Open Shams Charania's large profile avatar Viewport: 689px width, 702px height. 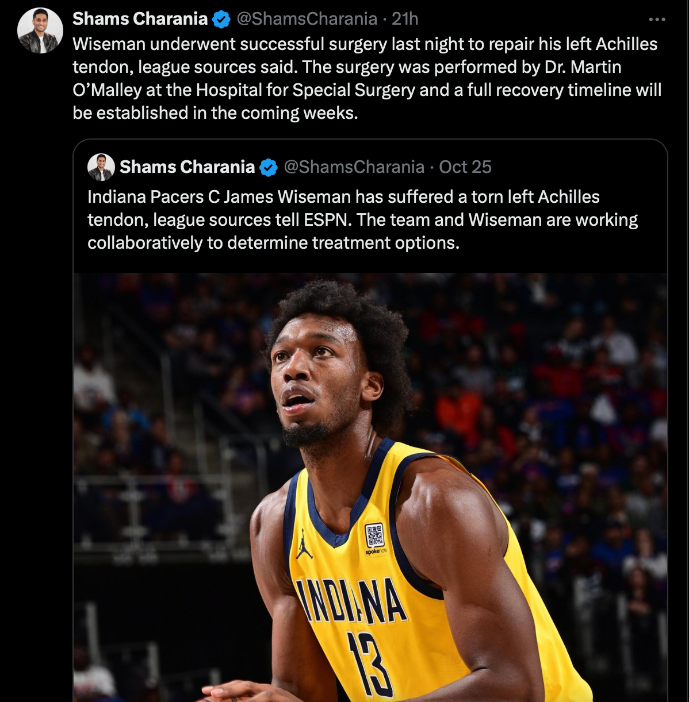point(40,30)
